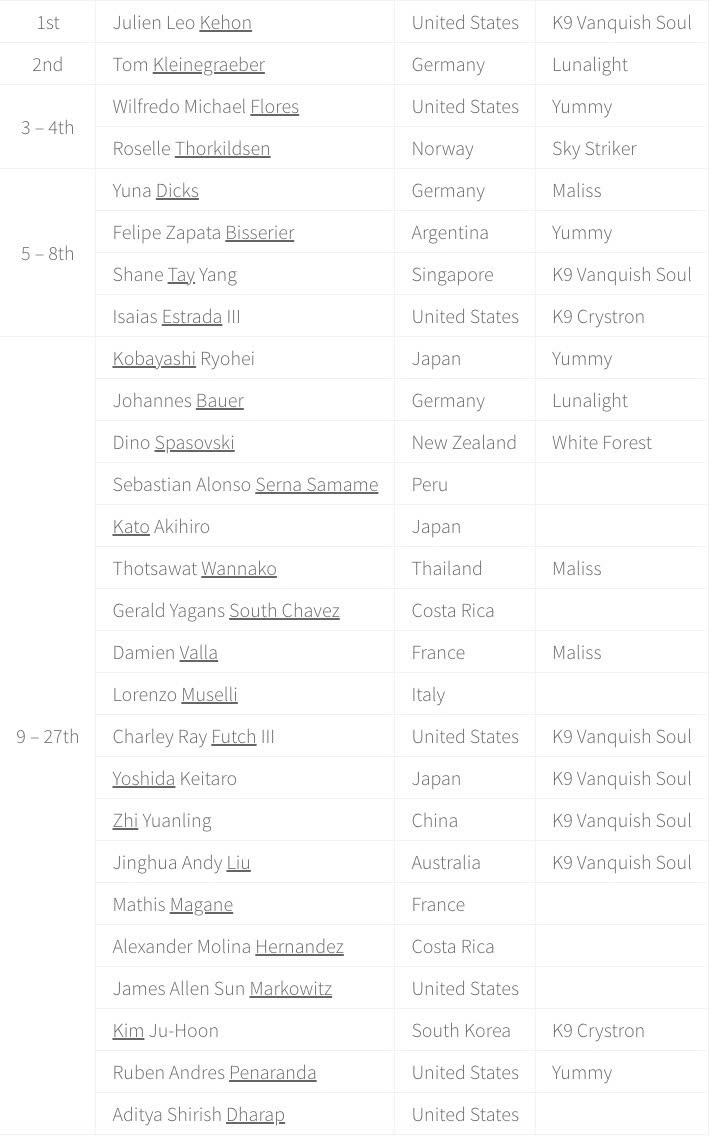This screenshot has width=710, height=1136.
Task: Click the Penaranda surname link
Action: (x=272, y=1072)
